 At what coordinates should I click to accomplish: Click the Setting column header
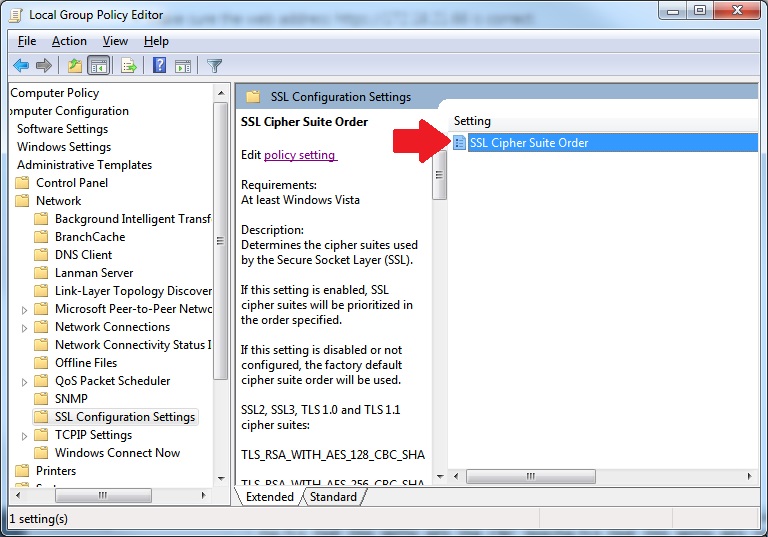click(473, 121)
